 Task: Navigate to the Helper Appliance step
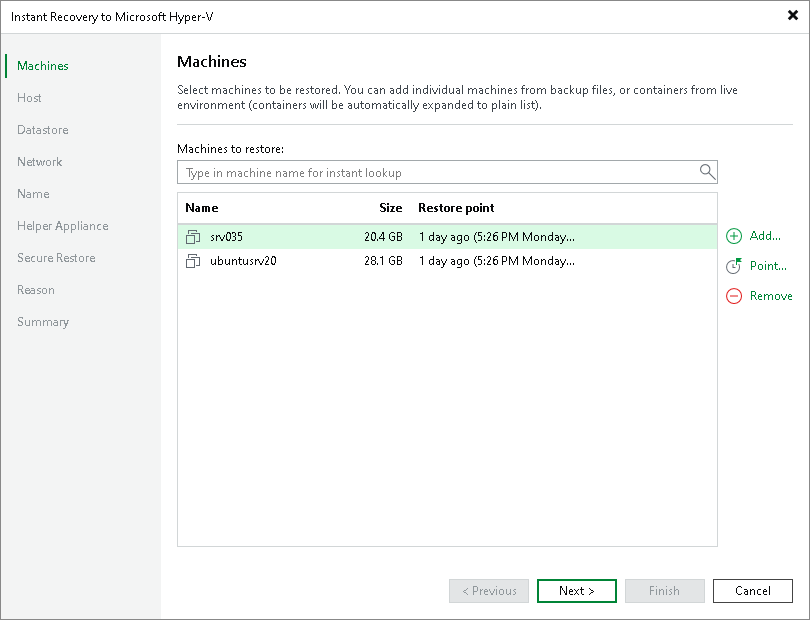[62, 225]
